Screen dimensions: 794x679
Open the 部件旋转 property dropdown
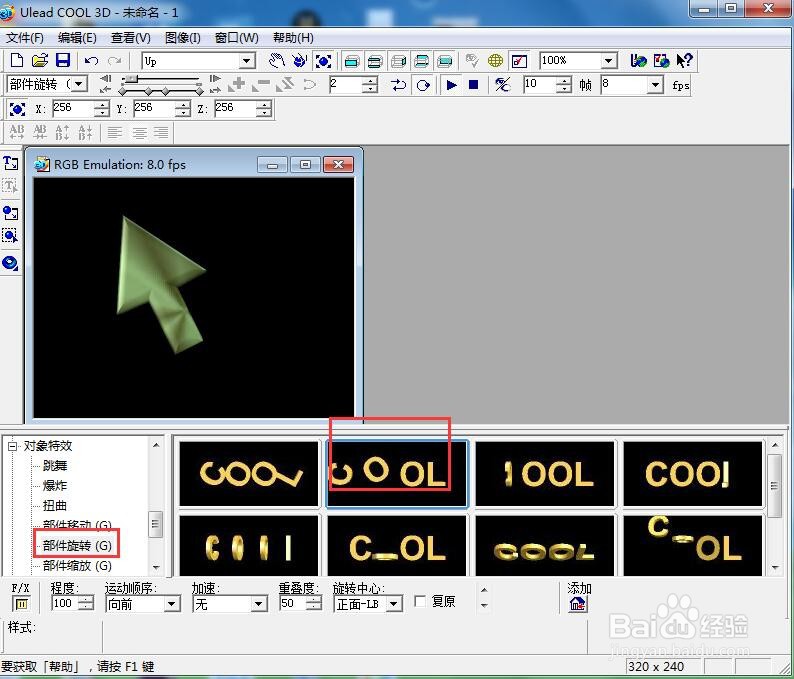click(80, 84)
